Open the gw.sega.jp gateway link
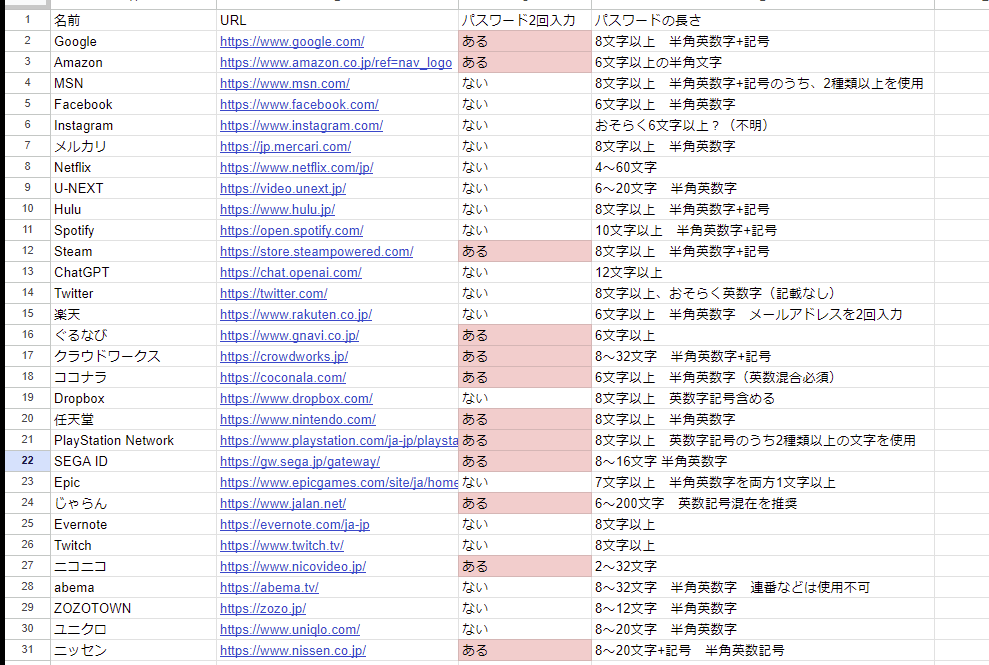Screen dimensions: 989x665 point(300,461)
